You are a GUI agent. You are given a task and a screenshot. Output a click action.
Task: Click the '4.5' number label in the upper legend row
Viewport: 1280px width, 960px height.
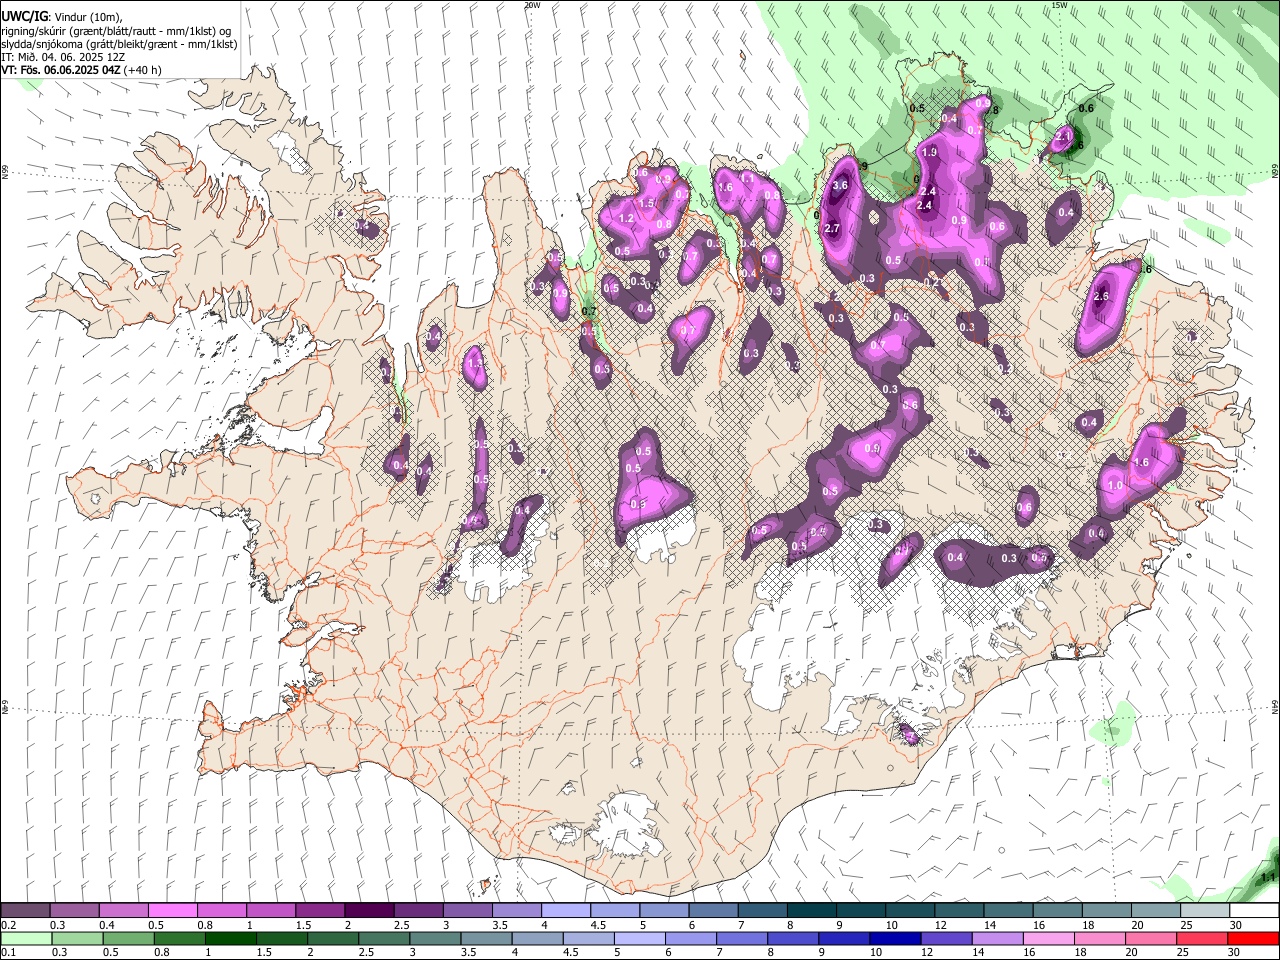coord(598,925)
